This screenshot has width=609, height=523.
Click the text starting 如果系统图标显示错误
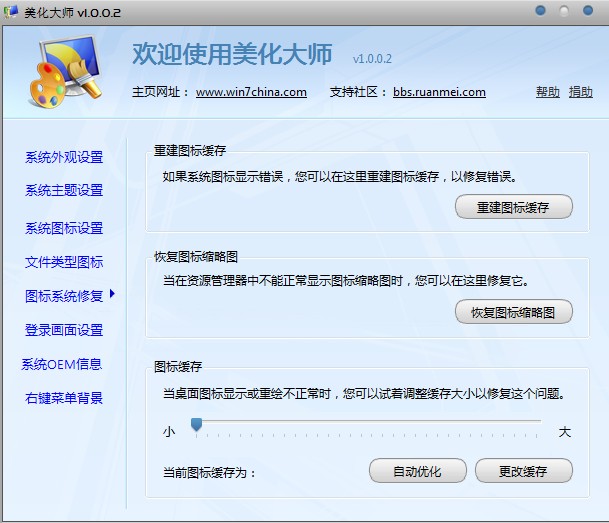click(340, 177)
